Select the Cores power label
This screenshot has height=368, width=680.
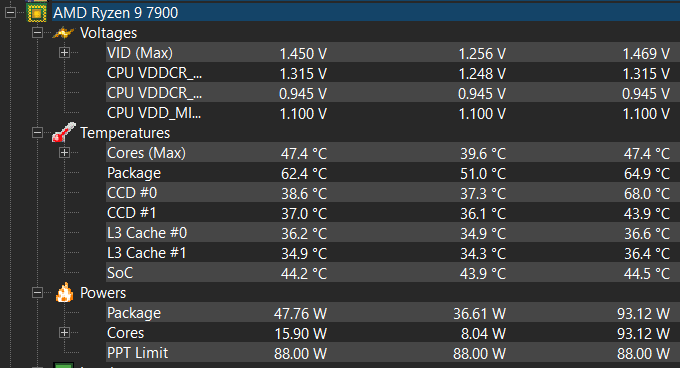[x=125, y=333]
